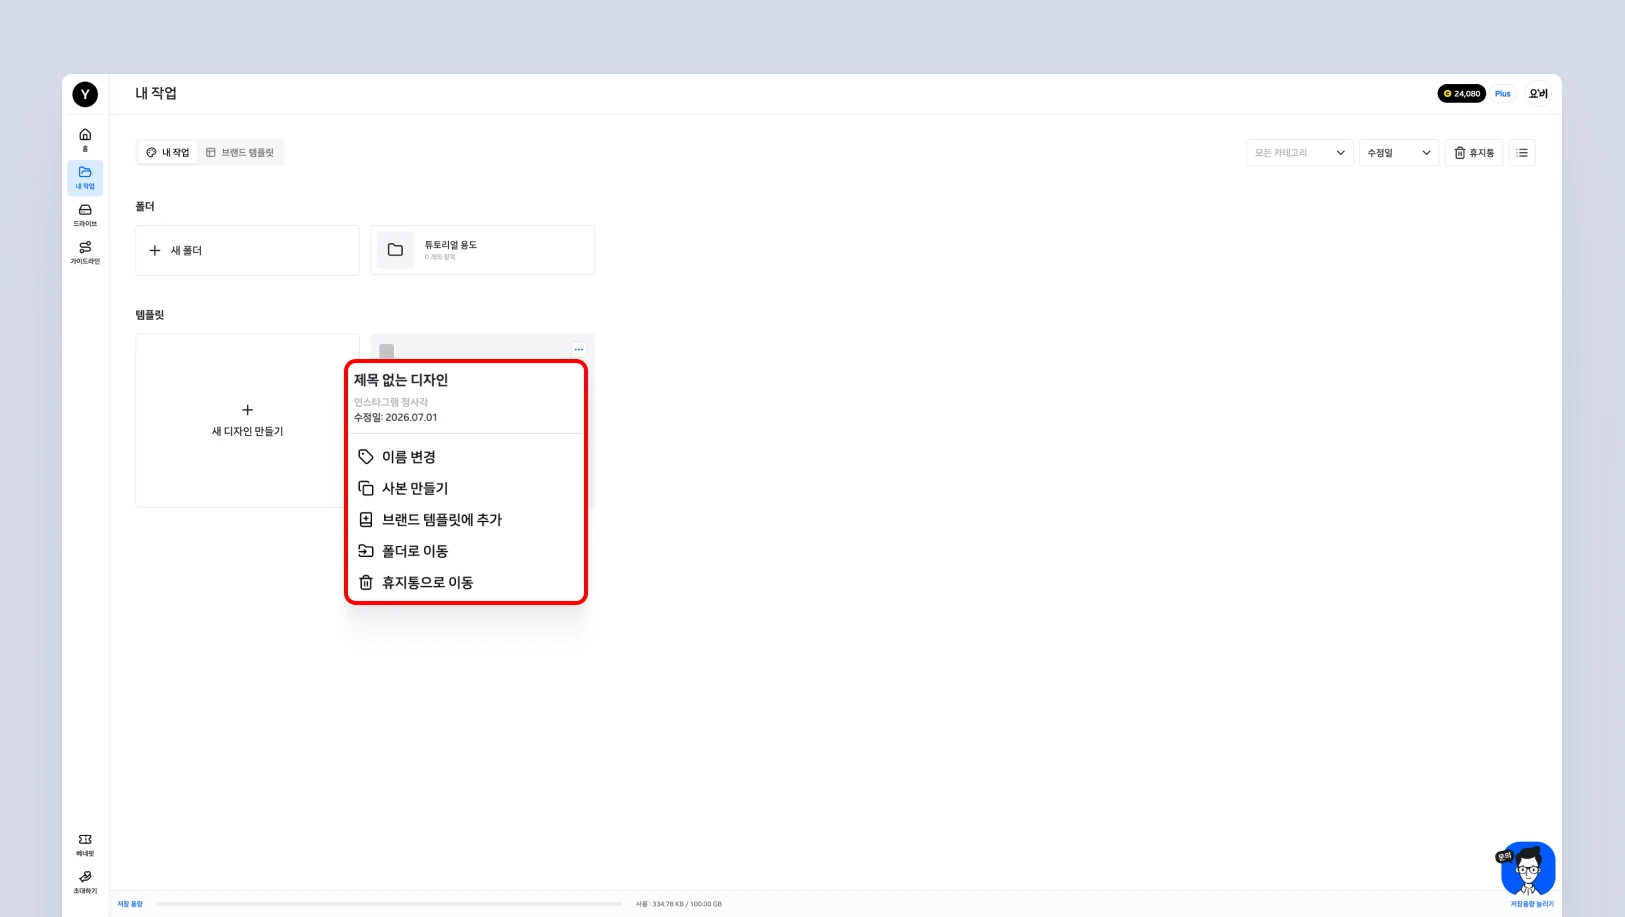The image size is (1625, 917).
Task: Expand the 모든 카테고리 dropdown
Action: click(x=1299, y=153)
